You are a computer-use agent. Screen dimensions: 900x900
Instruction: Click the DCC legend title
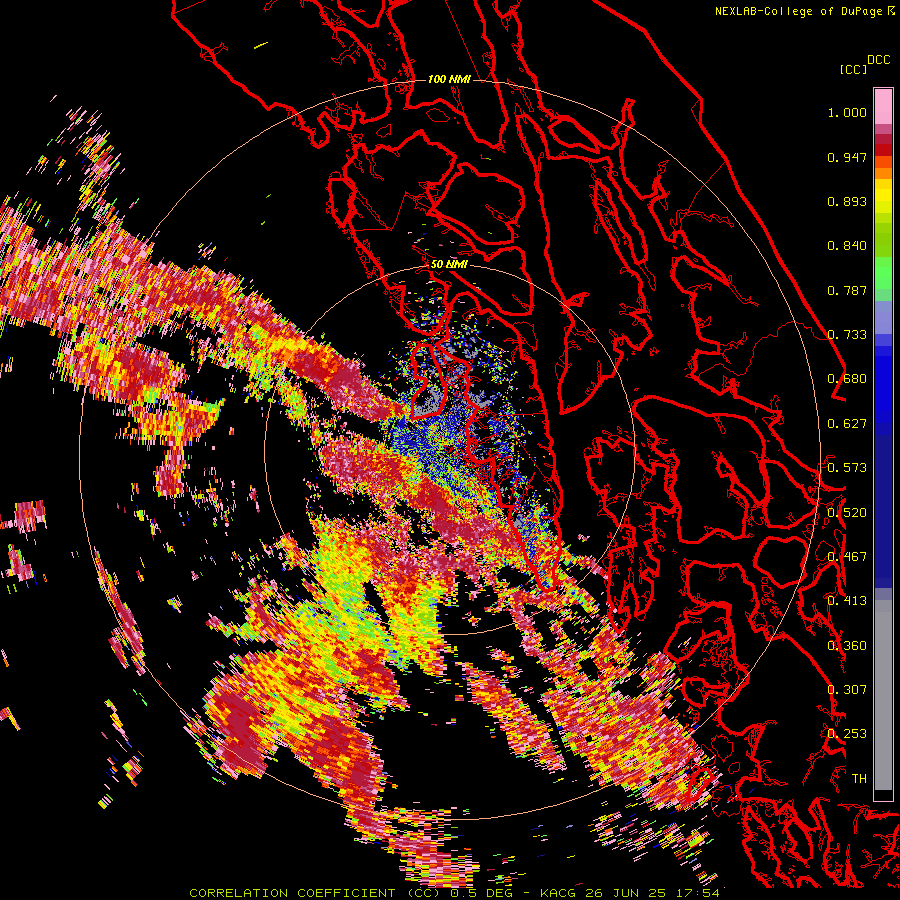click(x=879, y=60)
